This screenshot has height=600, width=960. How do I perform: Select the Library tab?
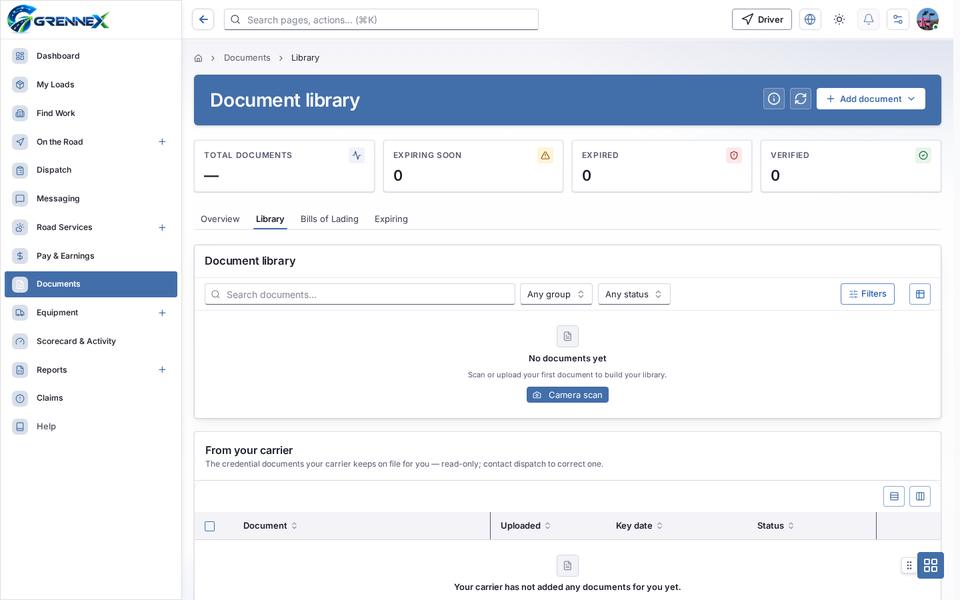pos(270,219)
